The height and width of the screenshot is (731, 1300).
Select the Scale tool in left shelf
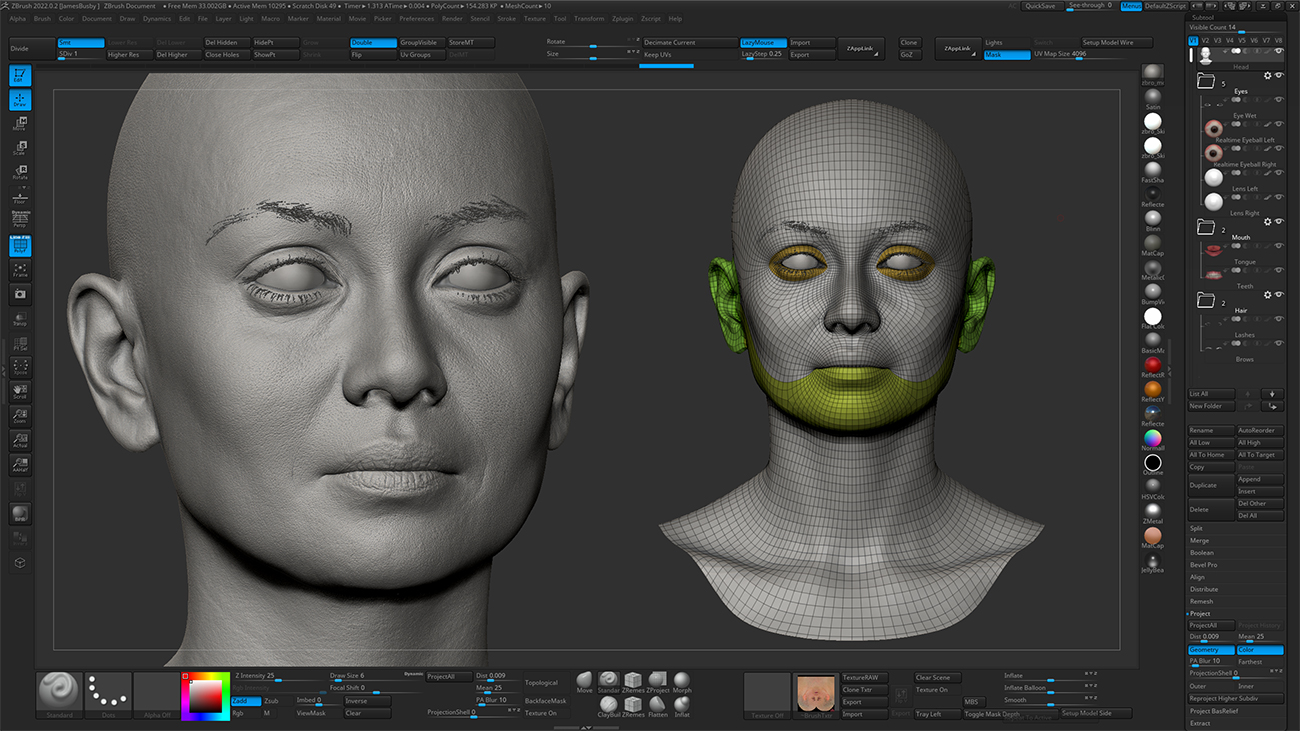[20, 148]
